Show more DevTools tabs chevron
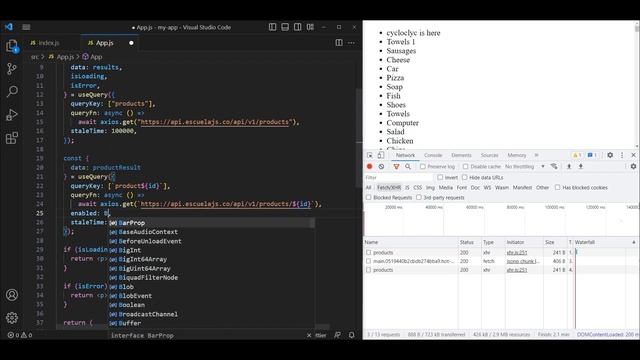The height and width of the screenshot is (360, 640). 537,155
